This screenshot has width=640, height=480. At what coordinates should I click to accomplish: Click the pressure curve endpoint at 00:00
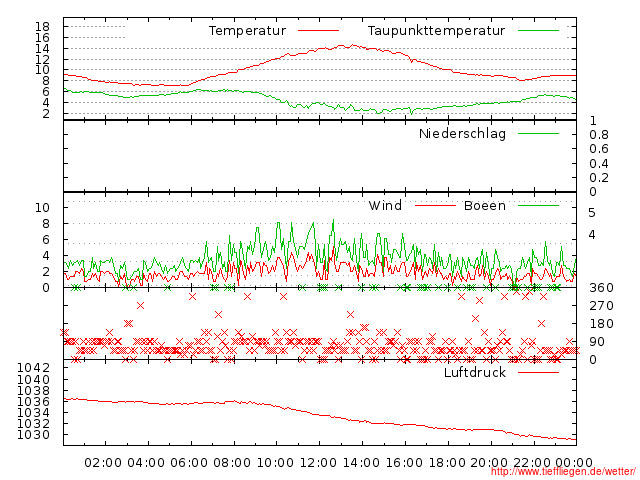coord(576,440)
